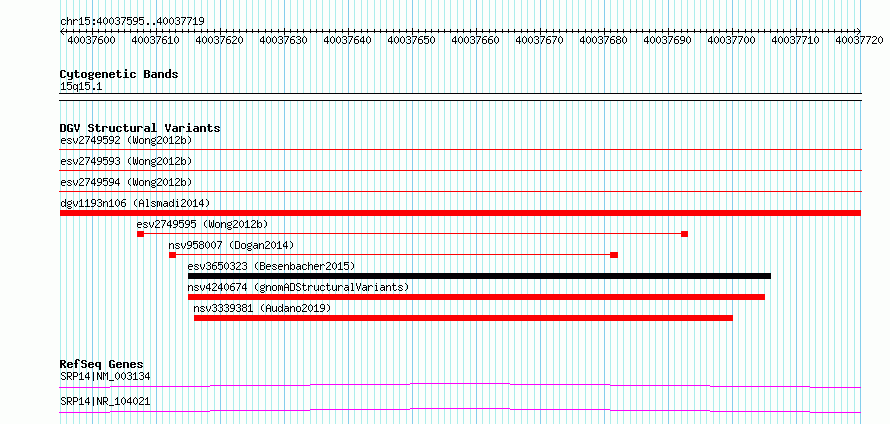
Task: Open variant nsv4240674 (gnomADStructuralVariants) label
Action: click(299, 287)
